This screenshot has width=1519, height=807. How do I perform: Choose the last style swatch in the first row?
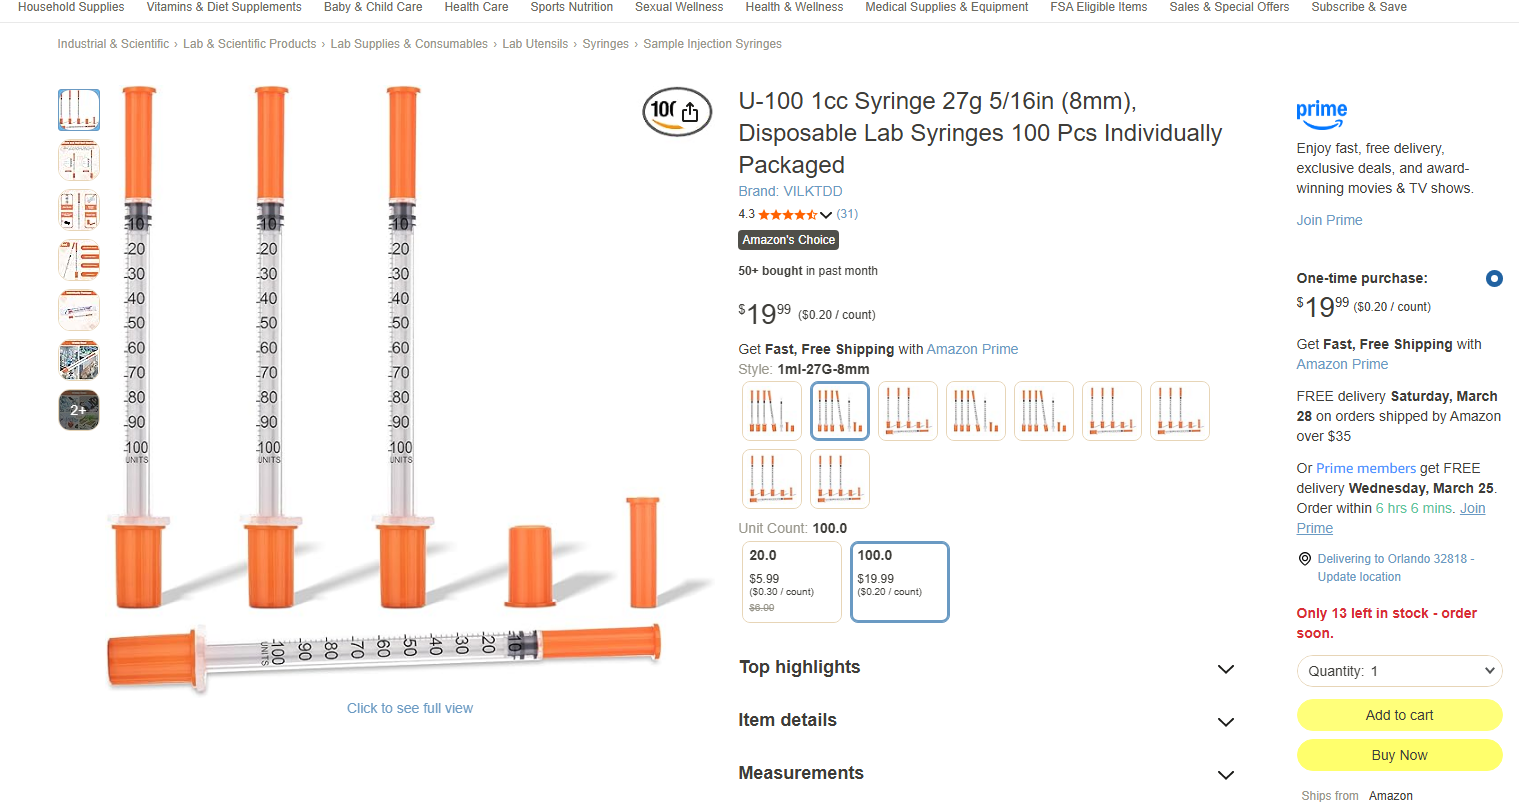(x=1179, y=411)
